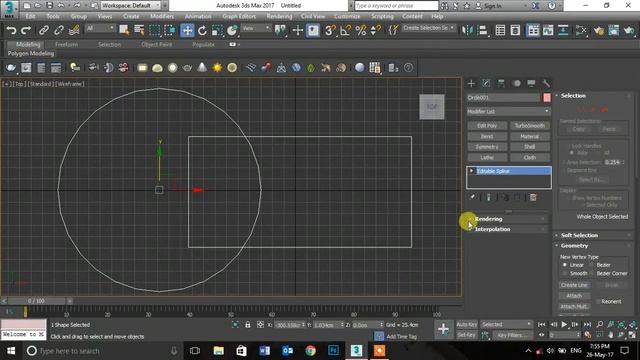Viewport: 640px width, 360px height.
Task: Click the time slider 0 / 100 handle
Action: click(x=36, y=301)
